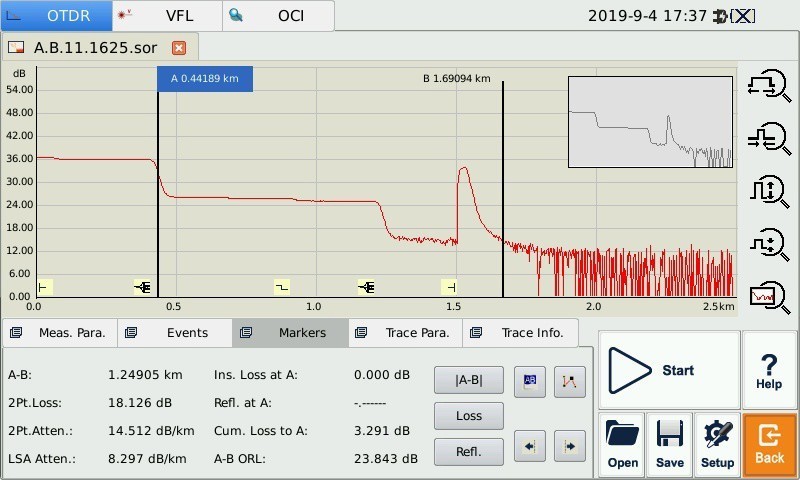
Task: Click the vertical zoom-out magnifier icon
Action: [x=768, y=242]
